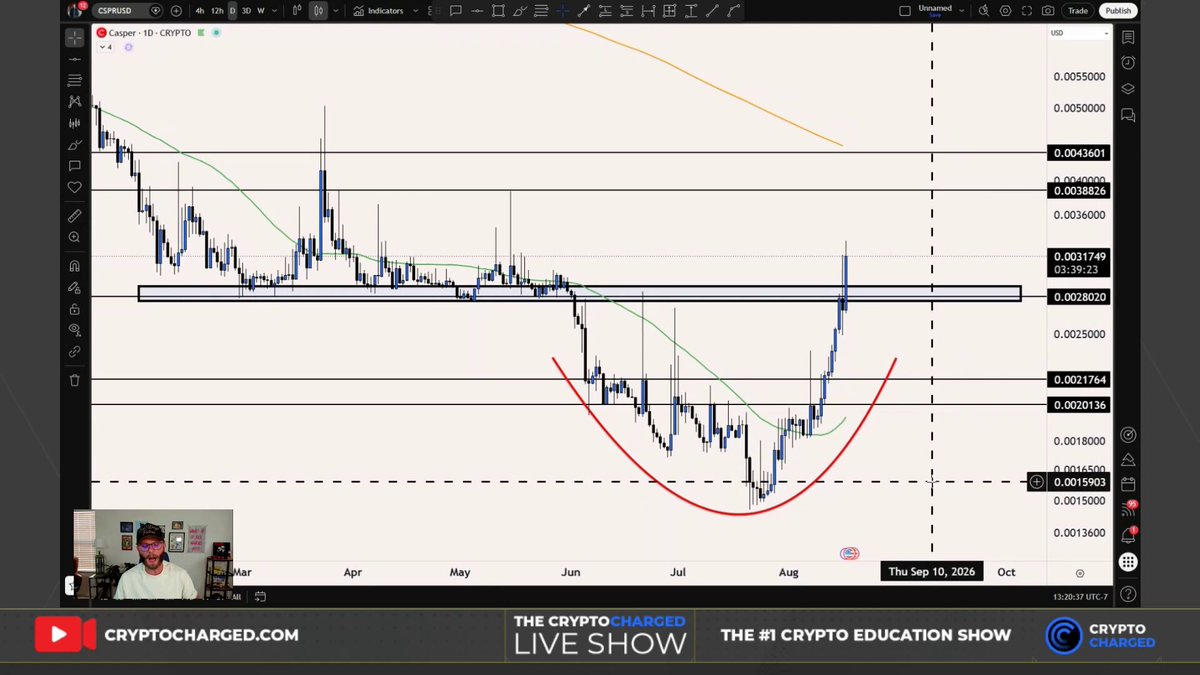The height and width of the screenshot is (675, 1200).
Task: Click the 0.0028020 price label on axis
Action: 1079,297
